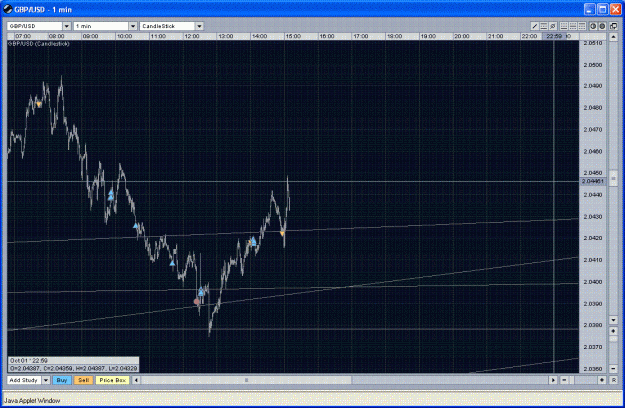This screenshot has width=625, height=408.
Task: Open the CandleStick chart type dropdown
Action: pos(199,26)
